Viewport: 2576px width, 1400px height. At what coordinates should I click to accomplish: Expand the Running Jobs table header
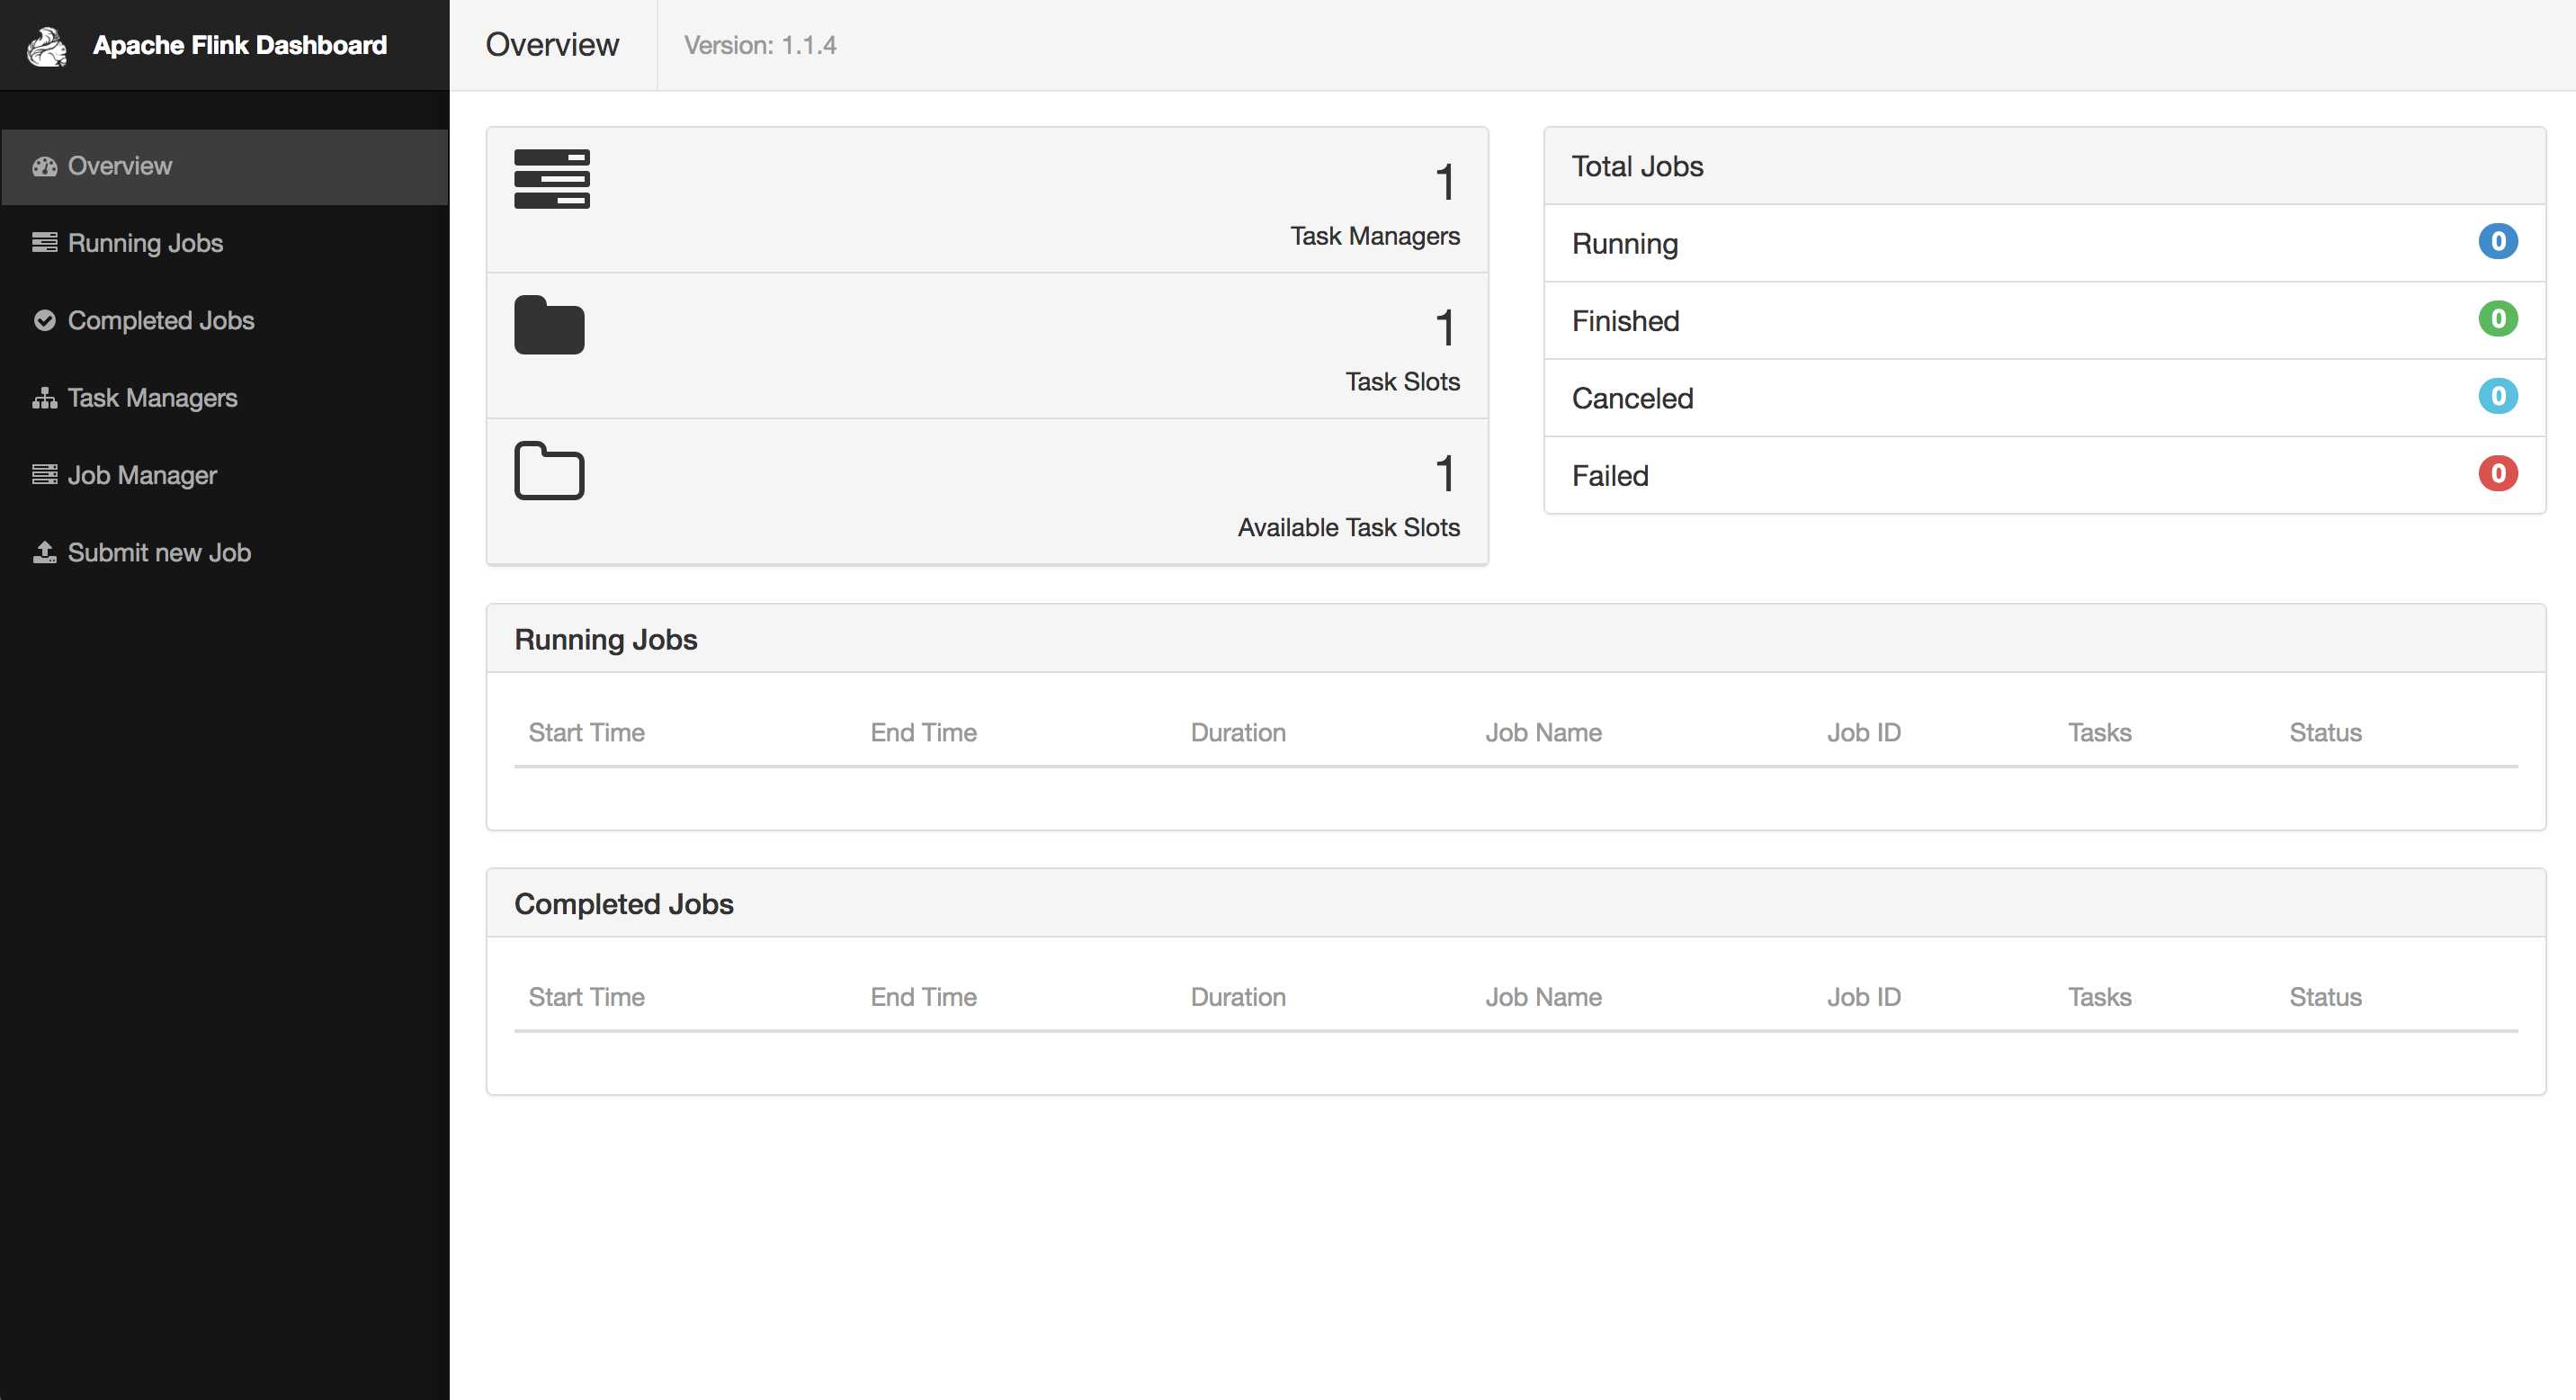pos(606,638)
